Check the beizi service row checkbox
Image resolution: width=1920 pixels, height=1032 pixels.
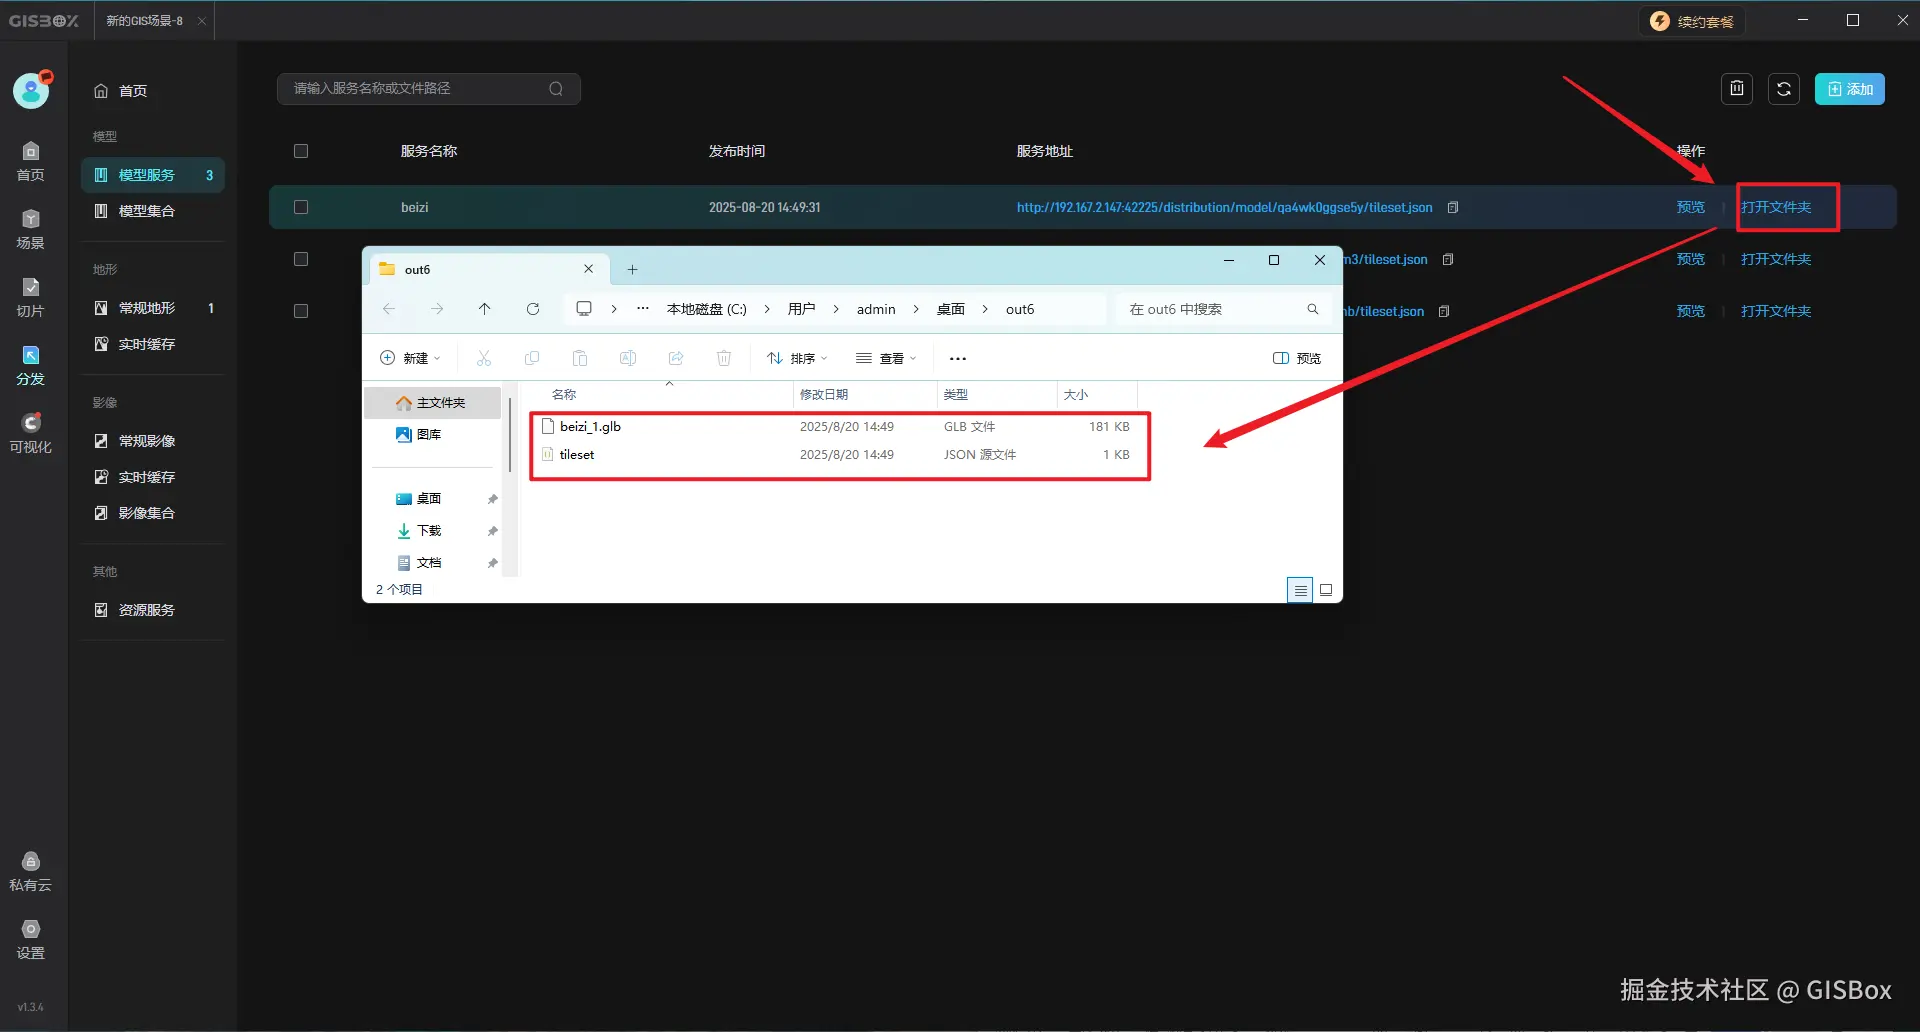click(x=301, y=207)
